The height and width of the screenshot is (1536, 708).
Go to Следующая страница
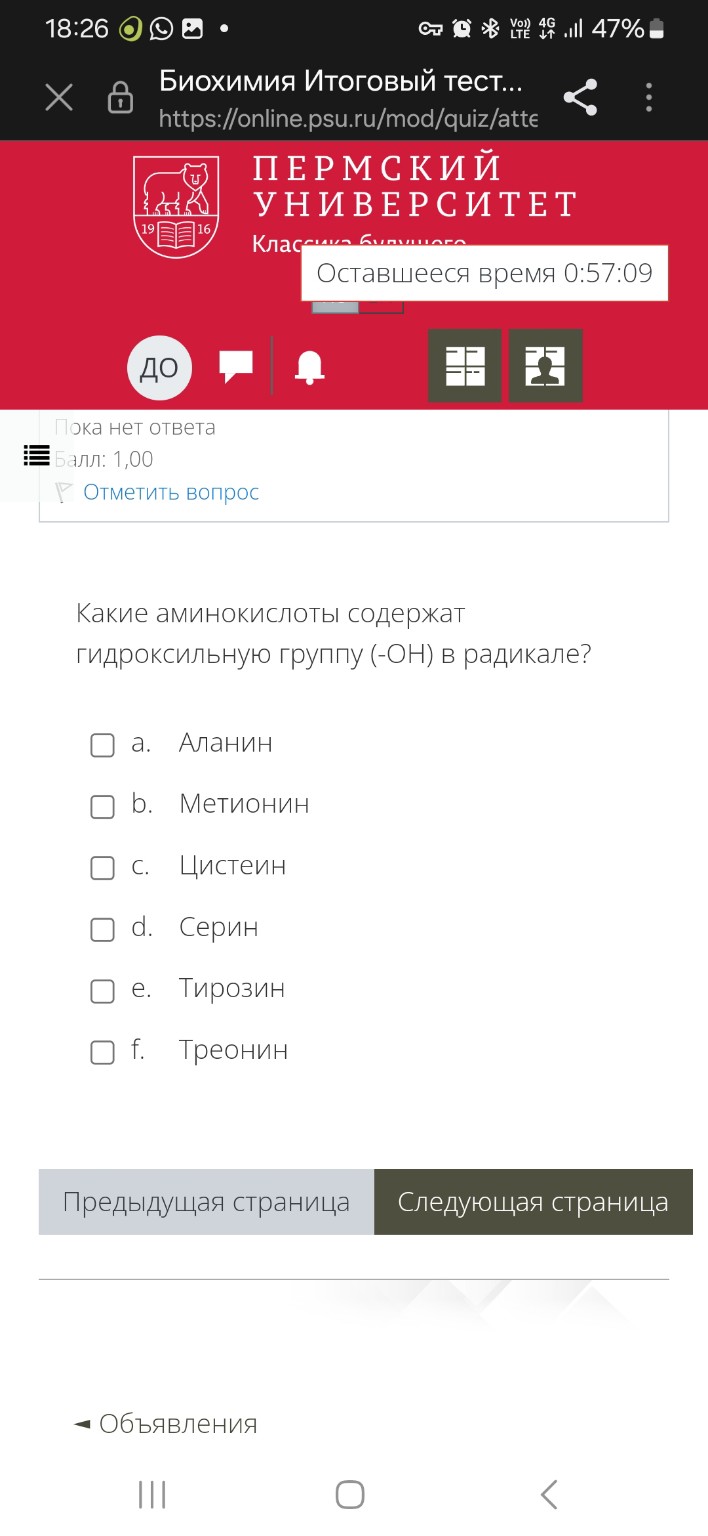point(532,1201)
